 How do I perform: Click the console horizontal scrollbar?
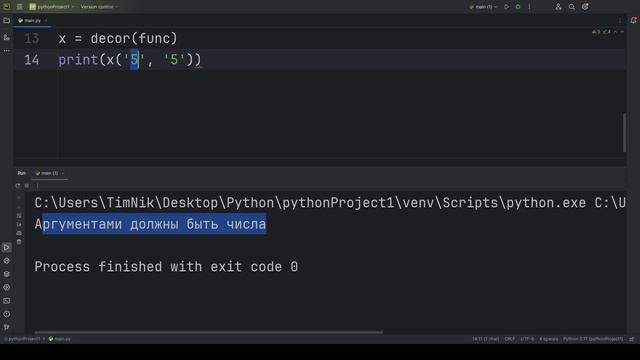tap(209, 332)
